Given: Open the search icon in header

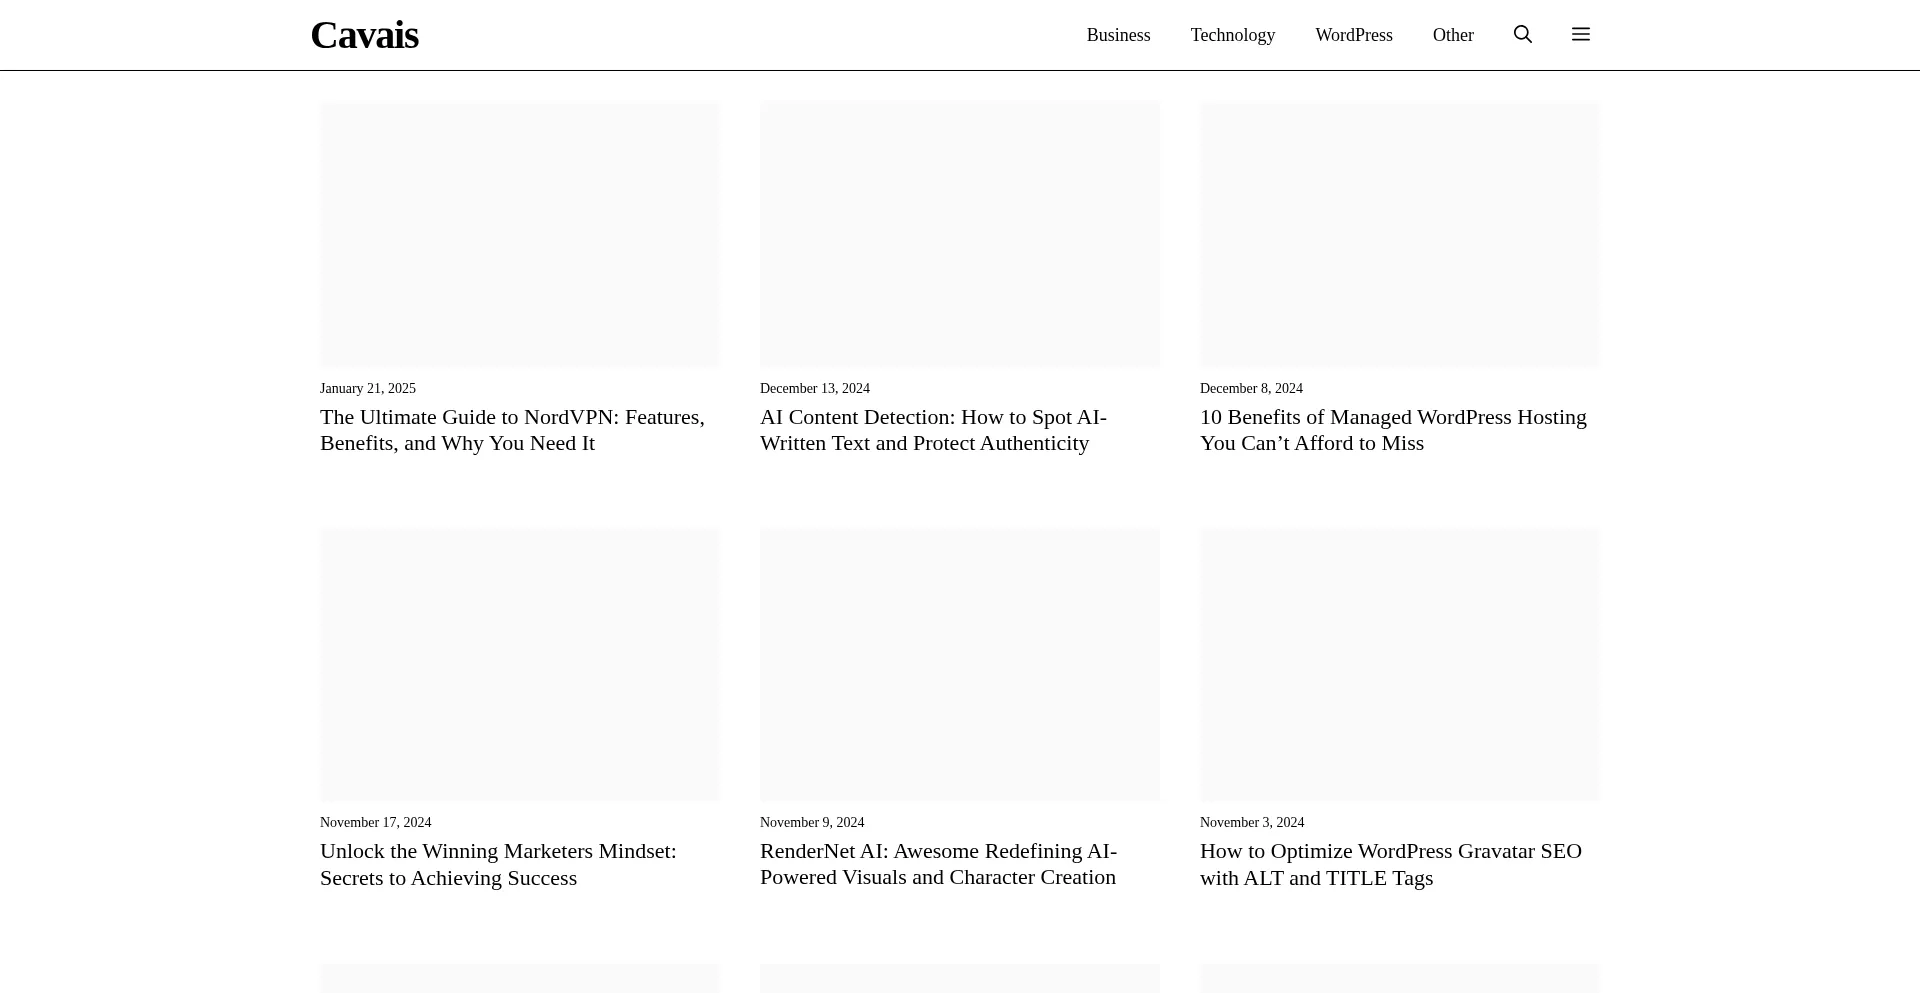Looking at the screenshot, I should tap(1523, 35).
